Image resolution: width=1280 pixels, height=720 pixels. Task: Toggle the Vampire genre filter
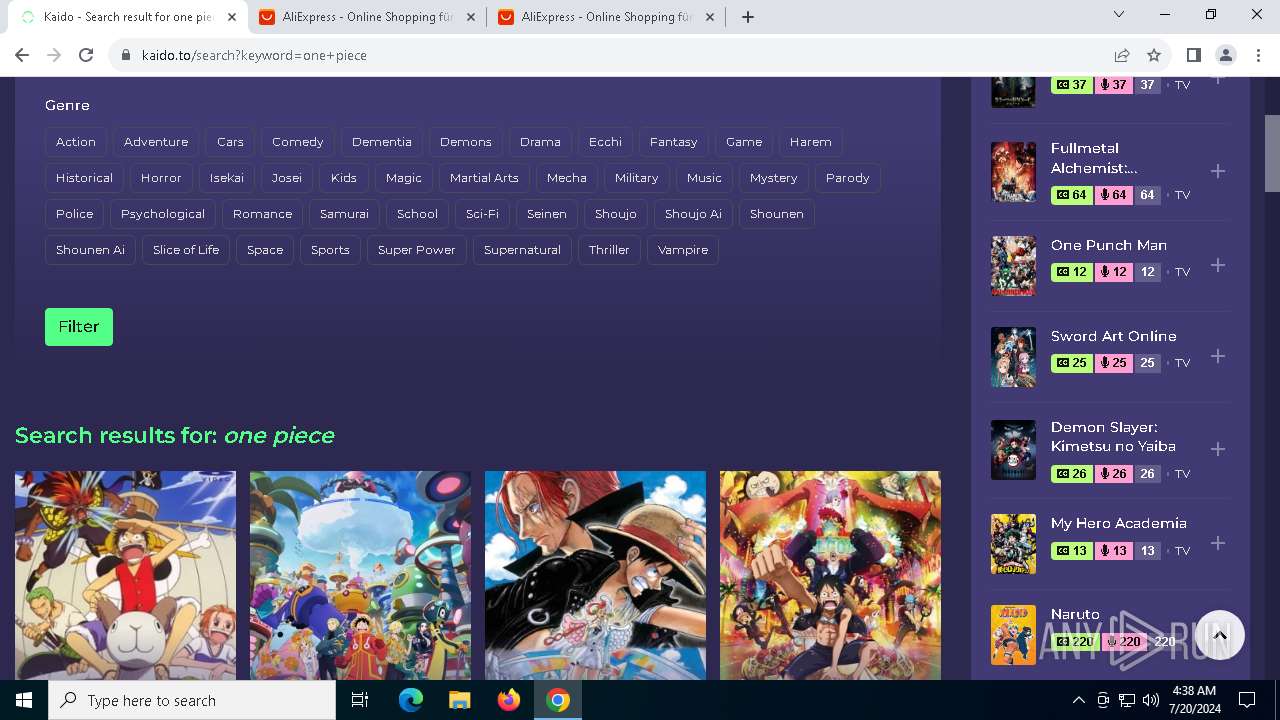683,250
